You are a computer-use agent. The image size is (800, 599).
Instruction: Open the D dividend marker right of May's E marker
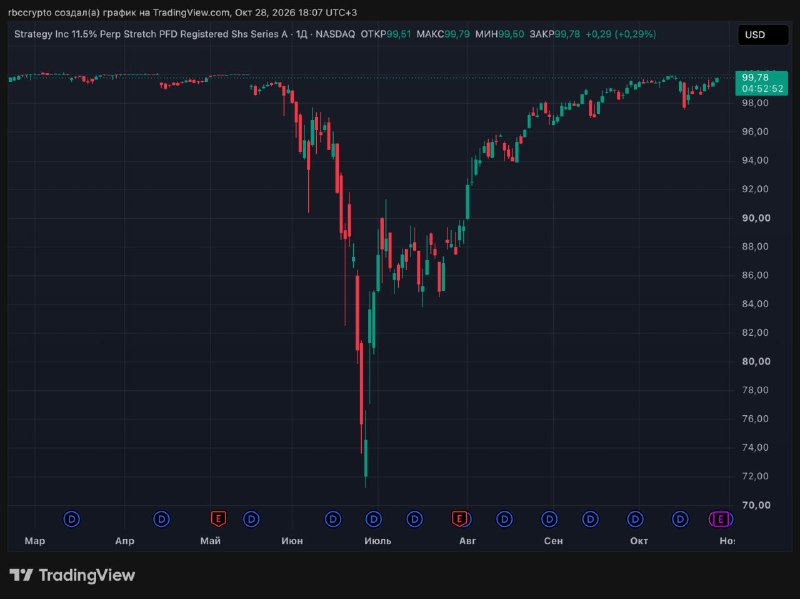coord(251,519)
